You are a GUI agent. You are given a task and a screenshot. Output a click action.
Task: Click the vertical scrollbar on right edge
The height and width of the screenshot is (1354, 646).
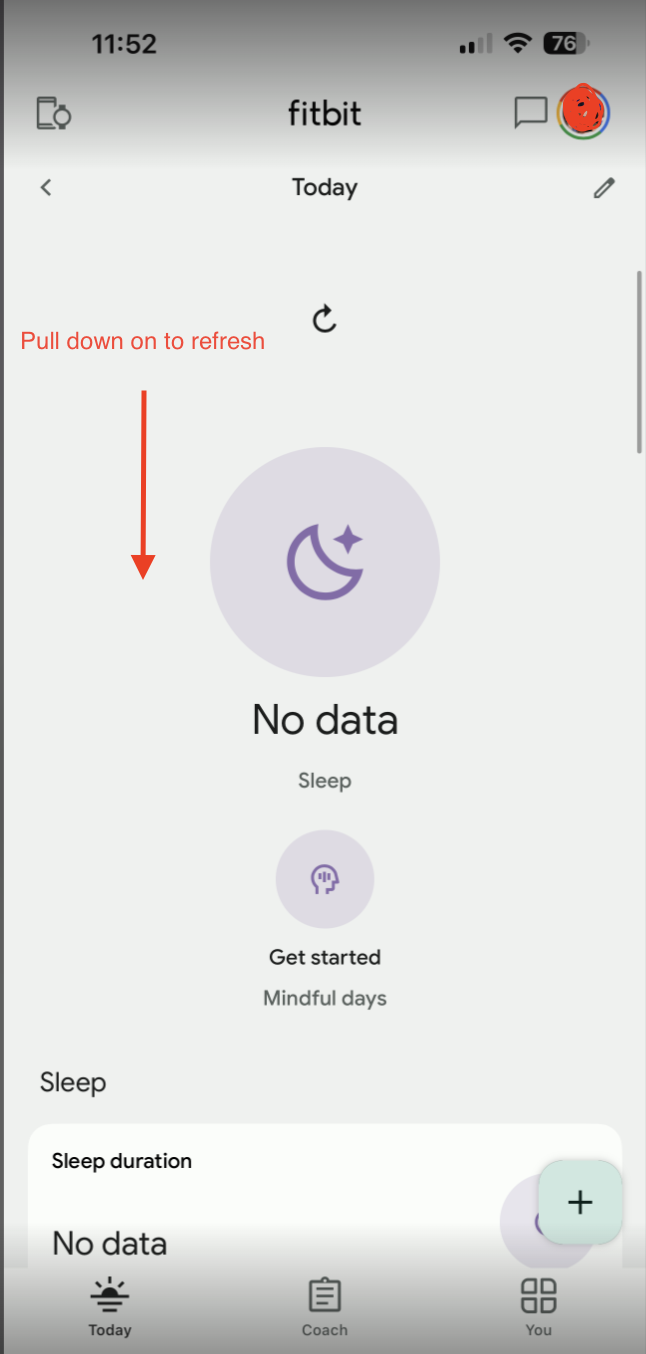[x=639, y=362]
